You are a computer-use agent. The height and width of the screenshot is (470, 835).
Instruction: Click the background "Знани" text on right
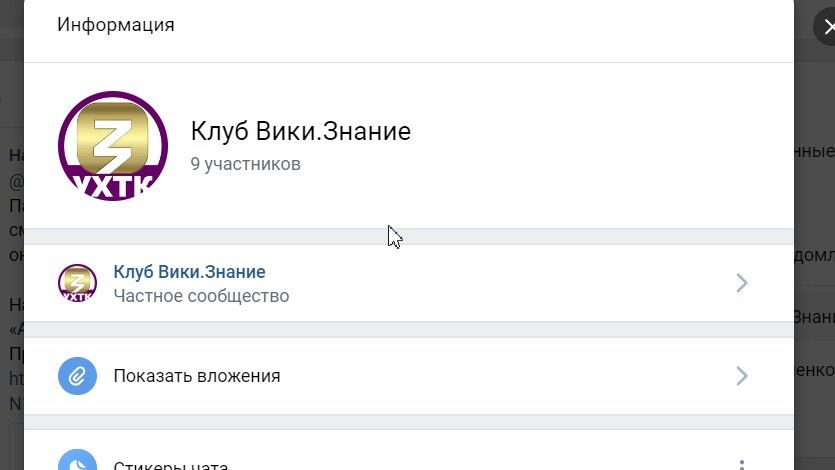pos(812,317)
